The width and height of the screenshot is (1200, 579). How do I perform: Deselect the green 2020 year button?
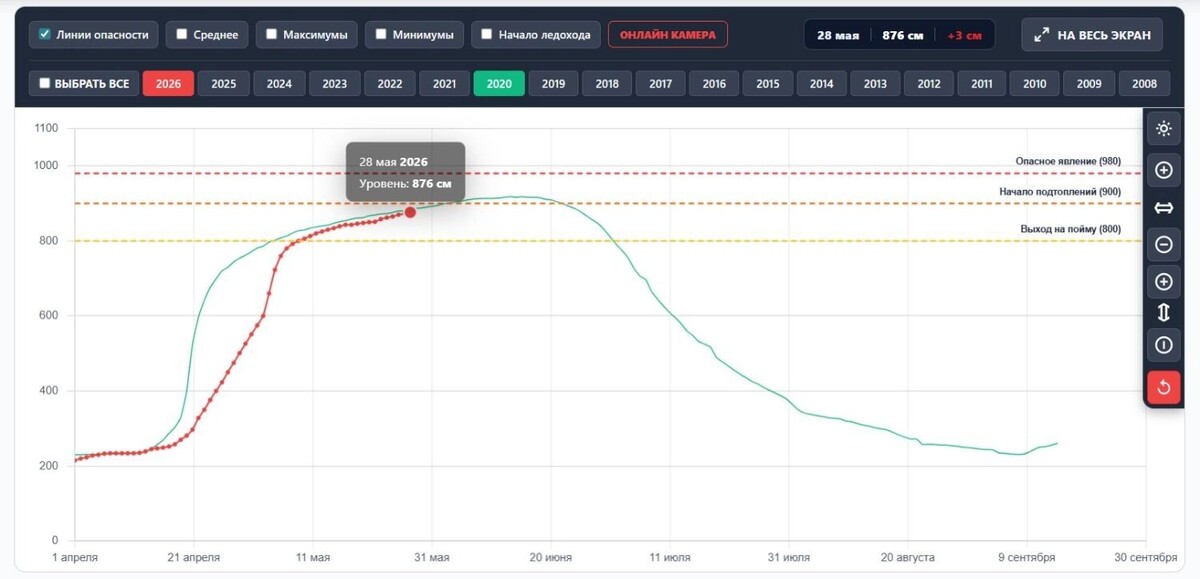[499, 84]
